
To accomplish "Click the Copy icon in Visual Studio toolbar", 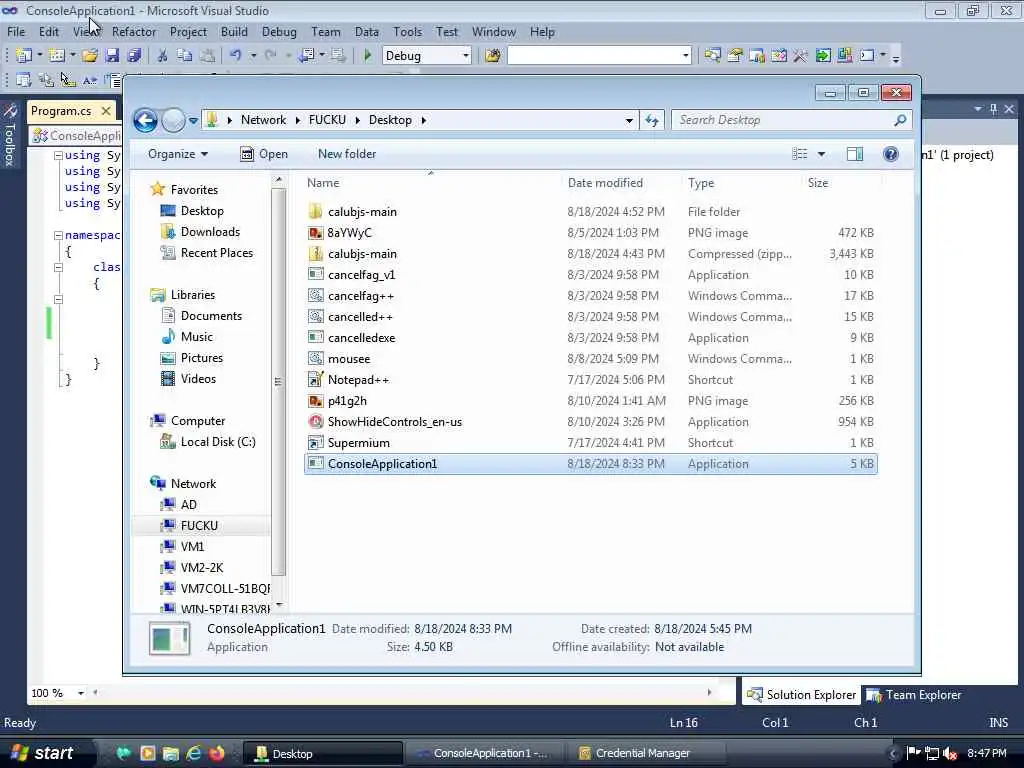I will (x=185, y=56).
